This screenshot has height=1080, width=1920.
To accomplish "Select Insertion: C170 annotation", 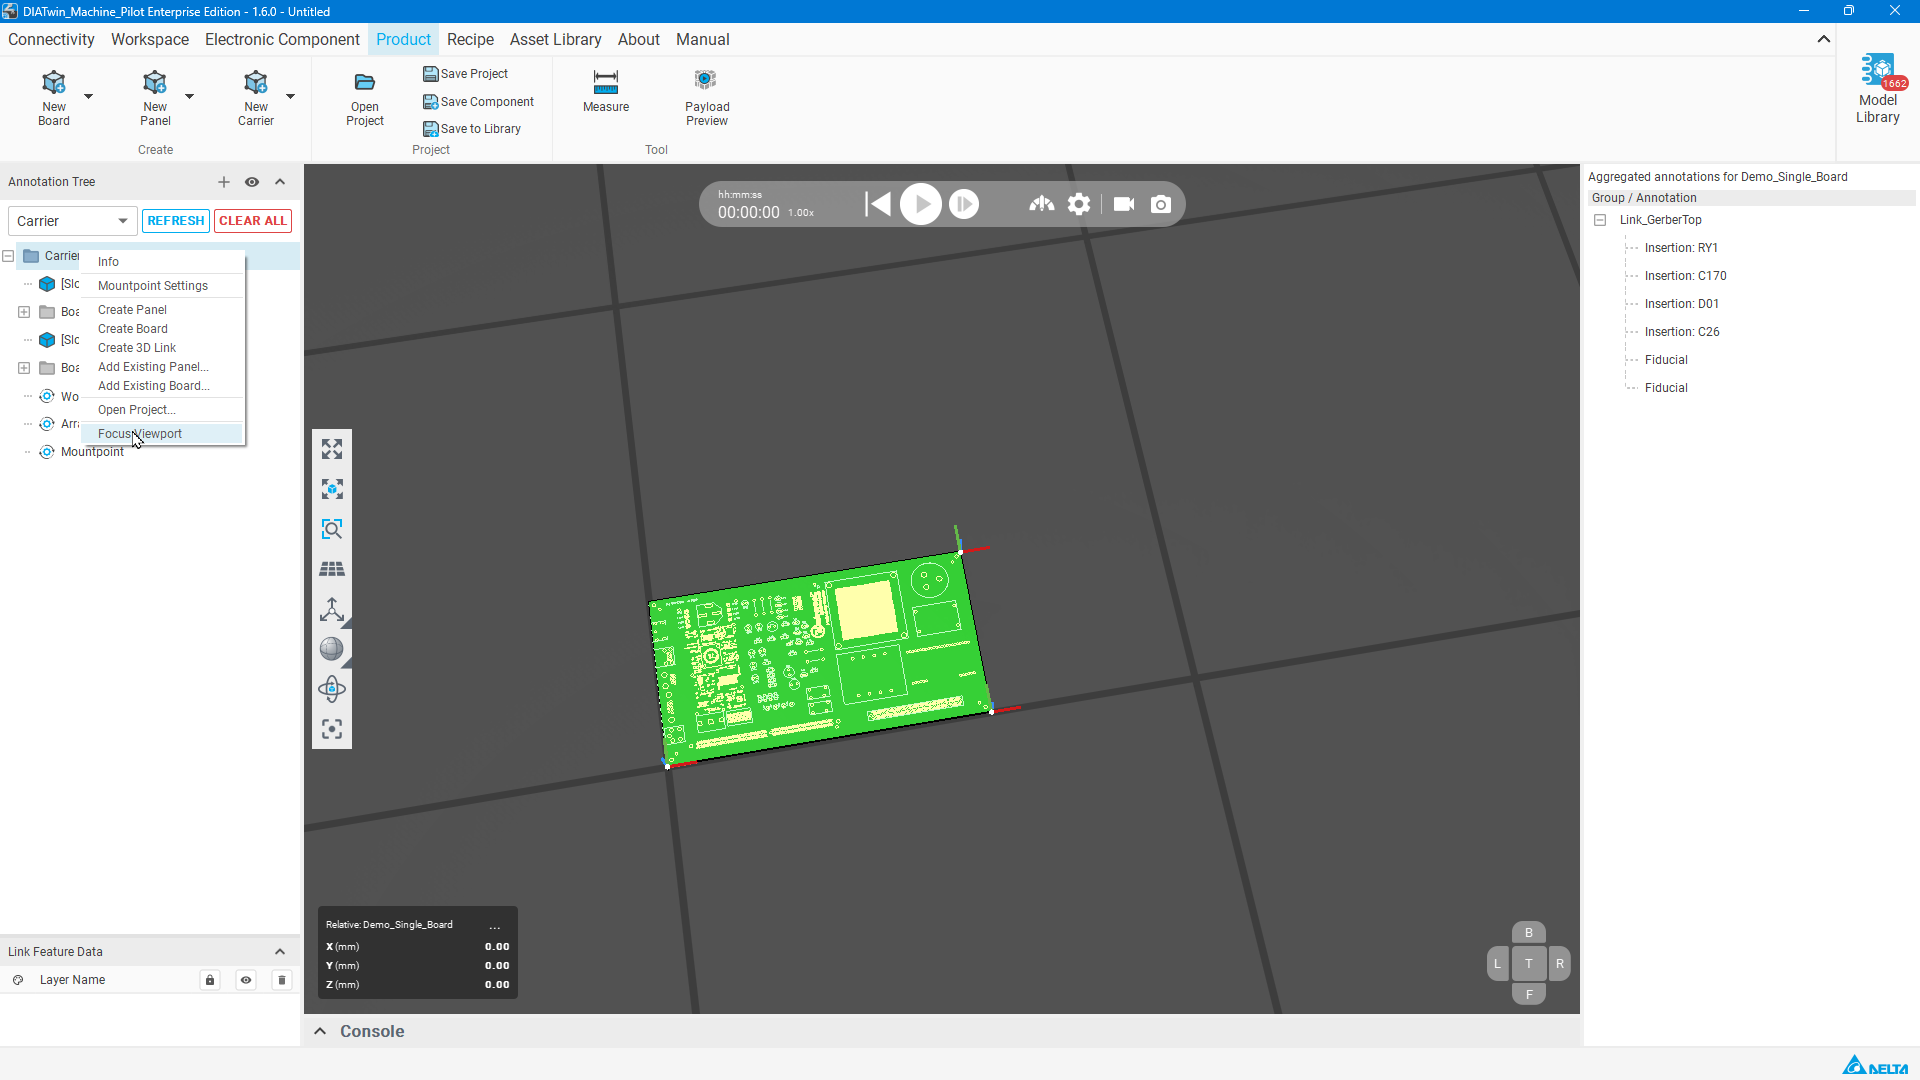I will pyautogui.click(x=1685, y=276).
